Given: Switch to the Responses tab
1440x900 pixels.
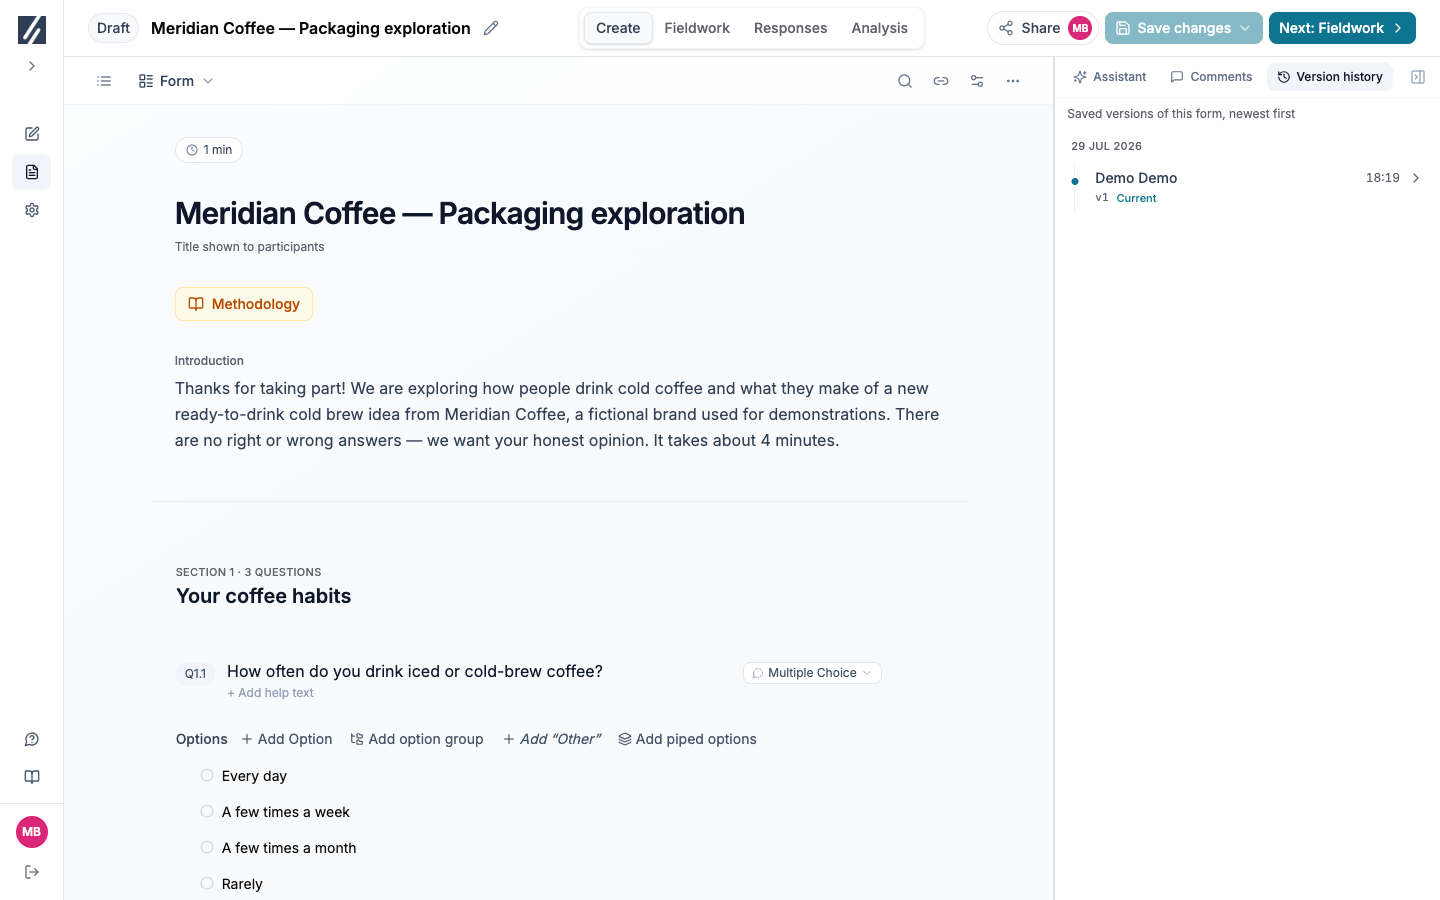Looking at the screenshot, I should [x=790, y=28].
